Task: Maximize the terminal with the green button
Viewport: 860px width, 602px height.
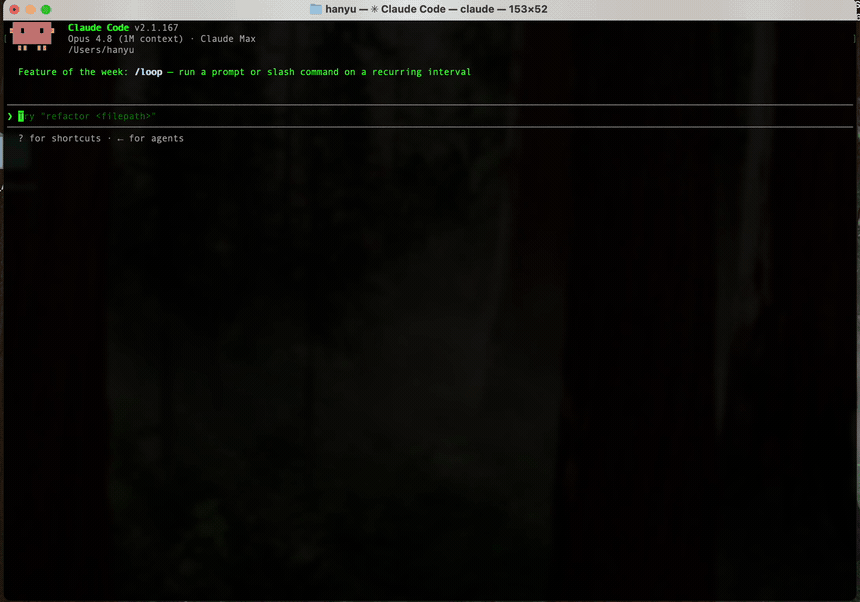Action: point(46,9)
